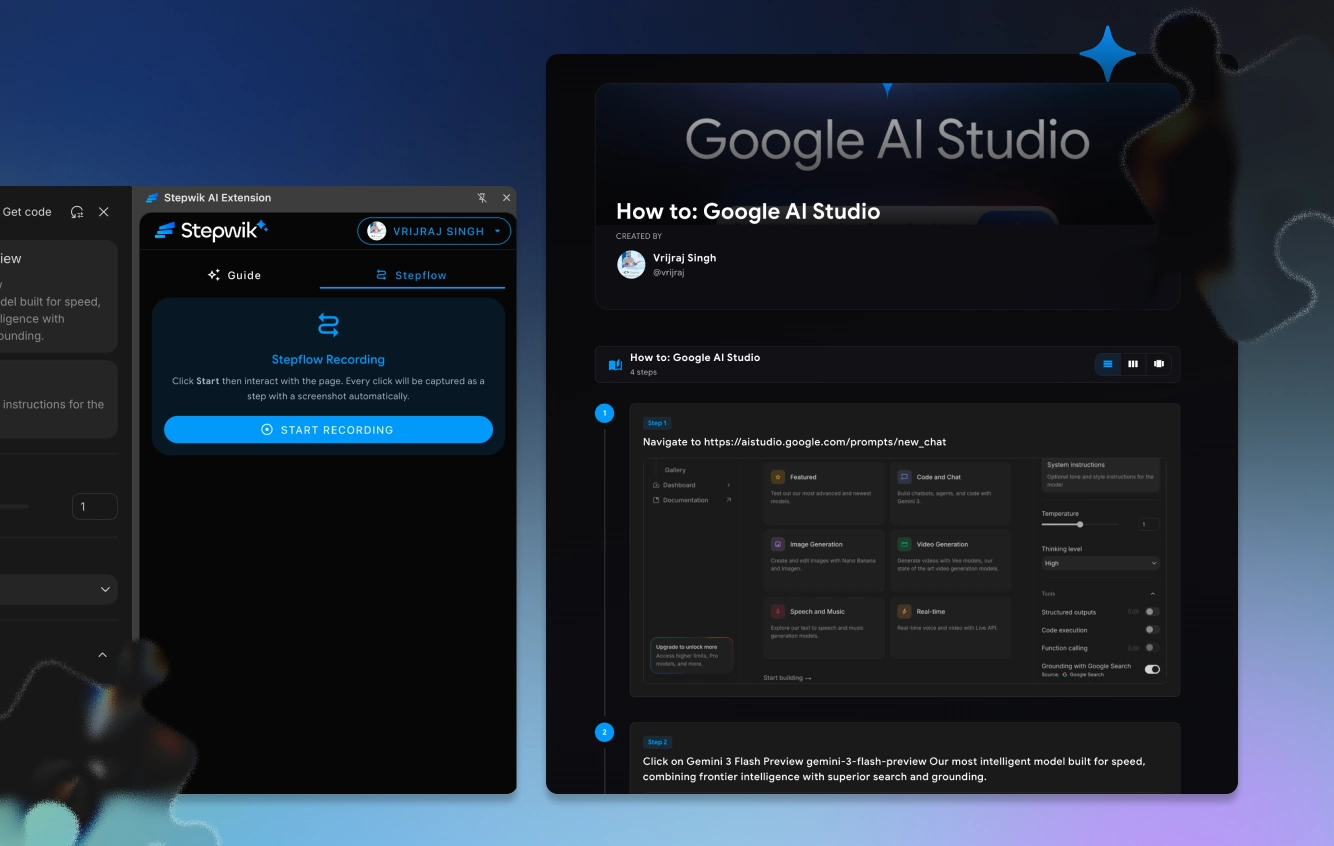Click the 'Step 2' badge label
1334x846 pixels.
coord(657,742)
